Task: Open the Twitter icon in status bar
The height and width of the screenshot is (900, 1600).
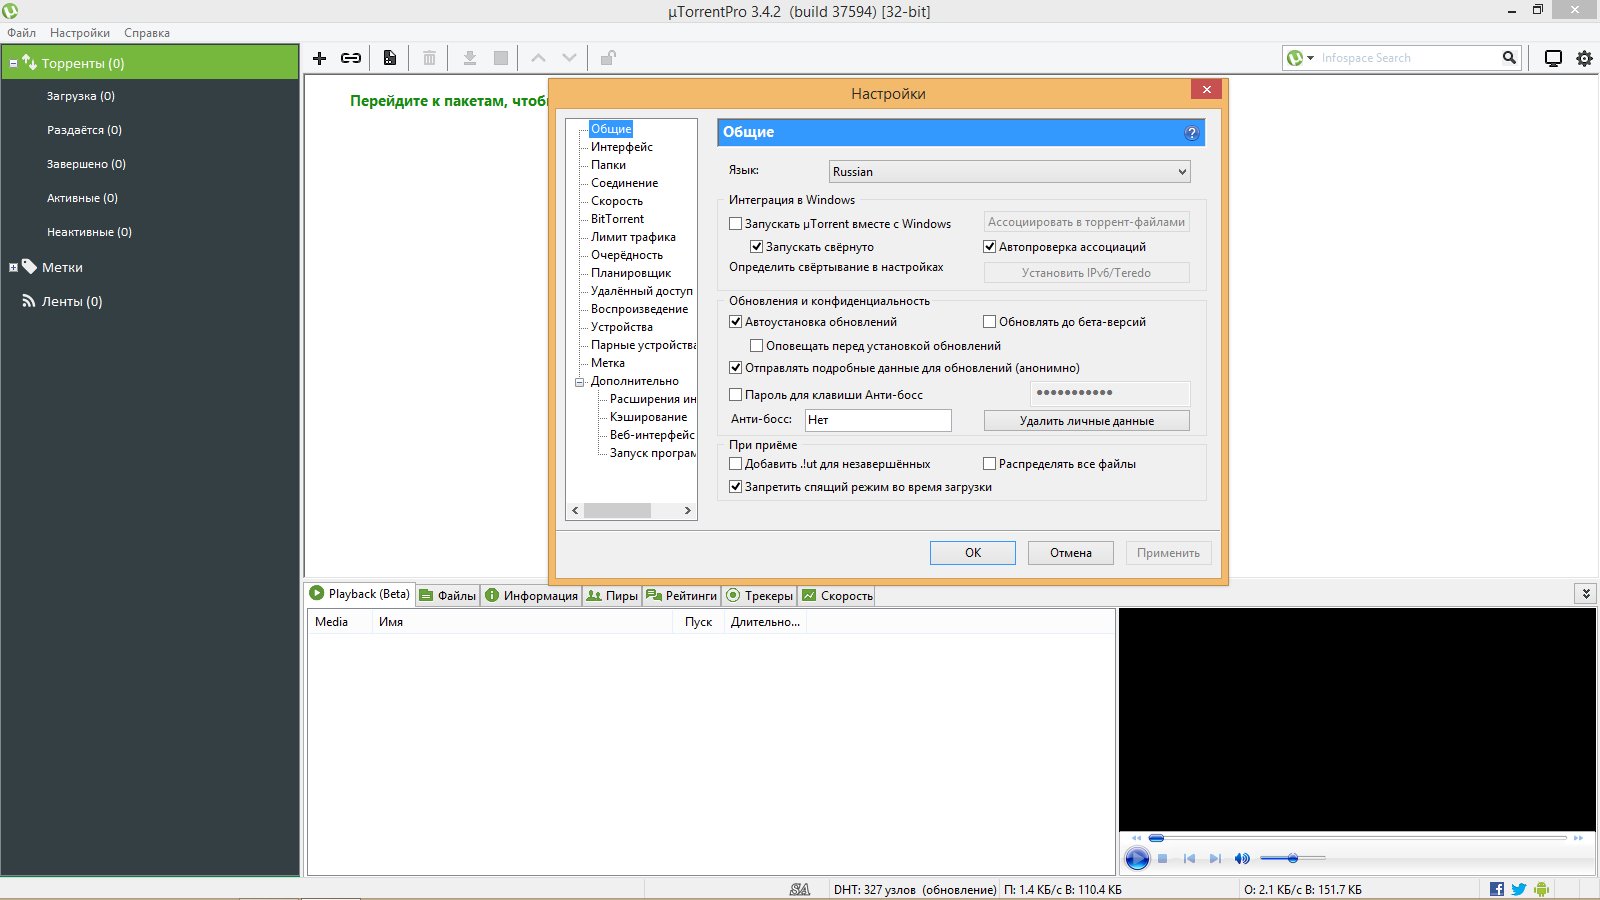Action: pos(1519,889)
